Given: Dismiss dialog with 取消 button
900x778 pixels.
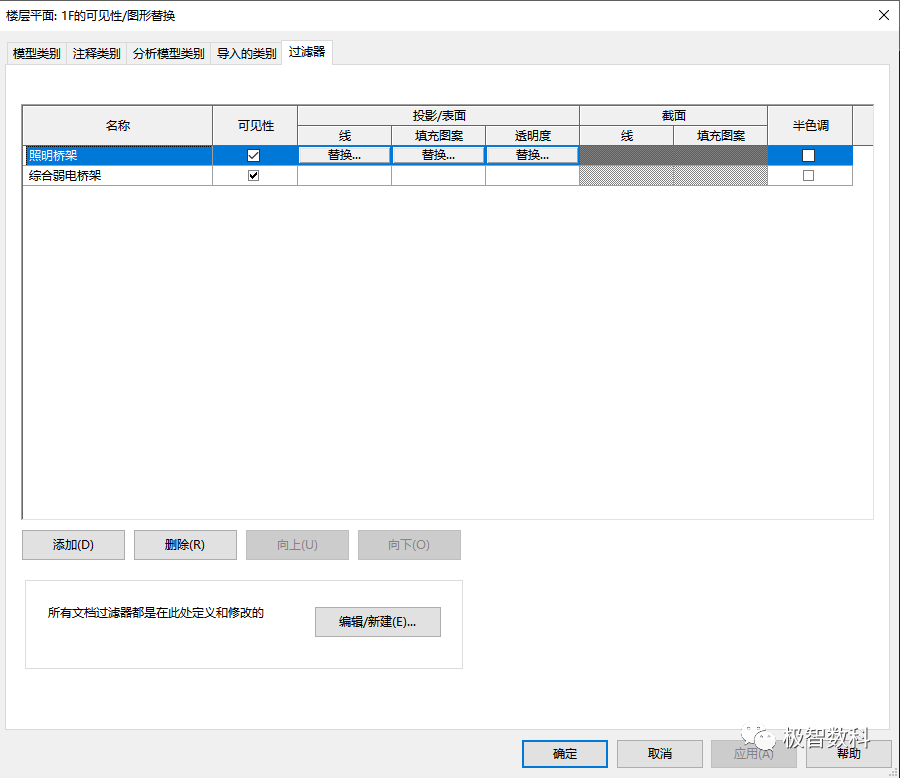Looking at the screenshot, I should (x=659, y=754).
